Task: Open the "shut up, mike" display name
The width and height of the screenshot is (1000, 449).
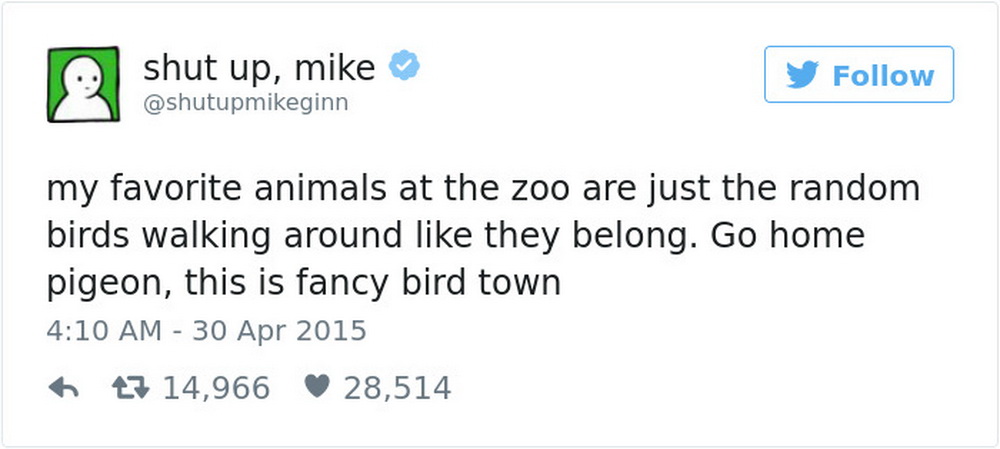Action: [x=259, y=68]
